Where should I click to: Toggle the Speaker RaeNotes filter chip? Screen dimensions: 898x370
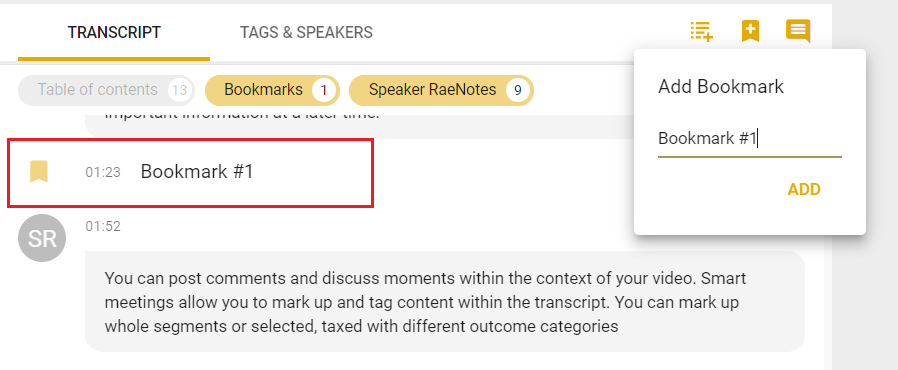coord(441,90)
